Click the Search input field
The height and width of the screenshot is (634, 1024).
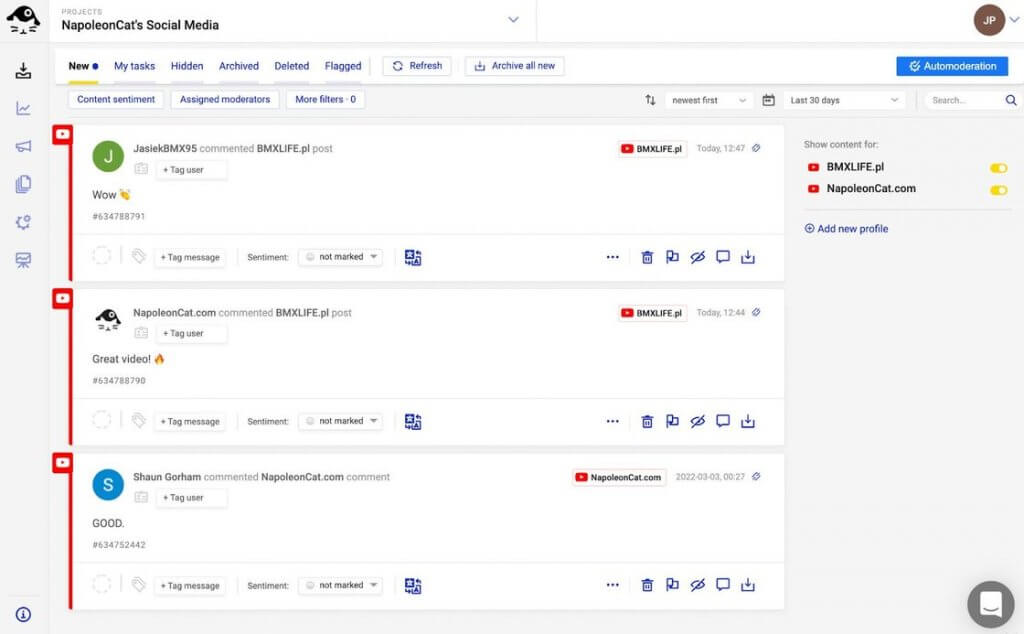pyautogui.click(x=965, y=100)
